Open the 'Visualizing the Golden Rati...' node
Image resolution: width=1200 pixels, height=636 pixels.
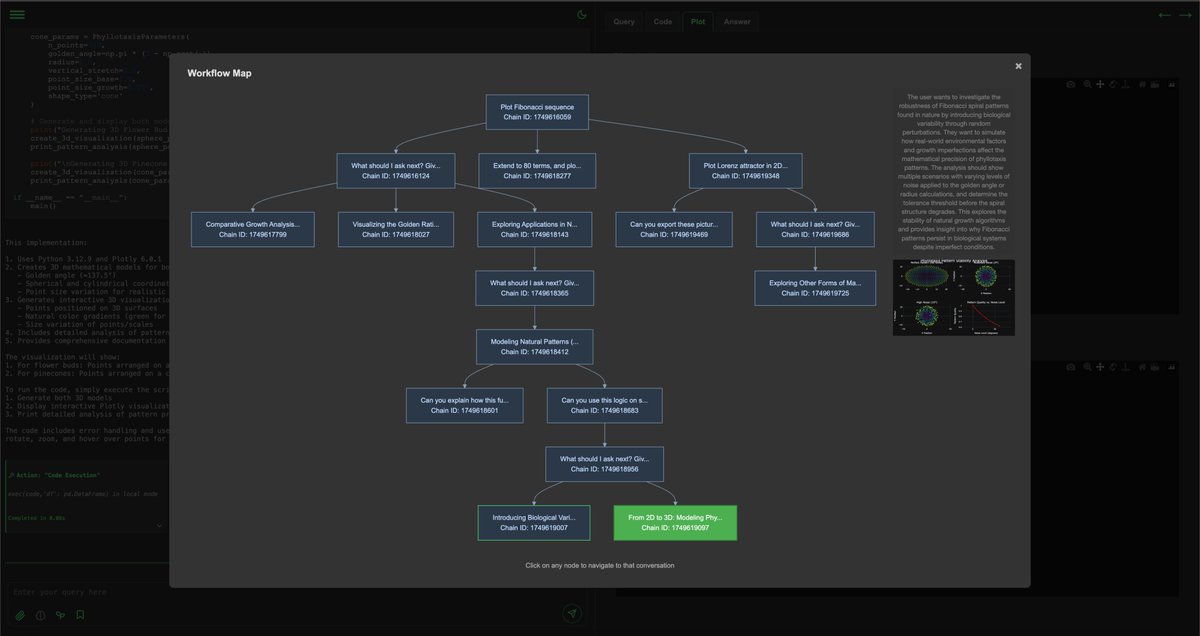pyautogui.click(x=396, y=230)
